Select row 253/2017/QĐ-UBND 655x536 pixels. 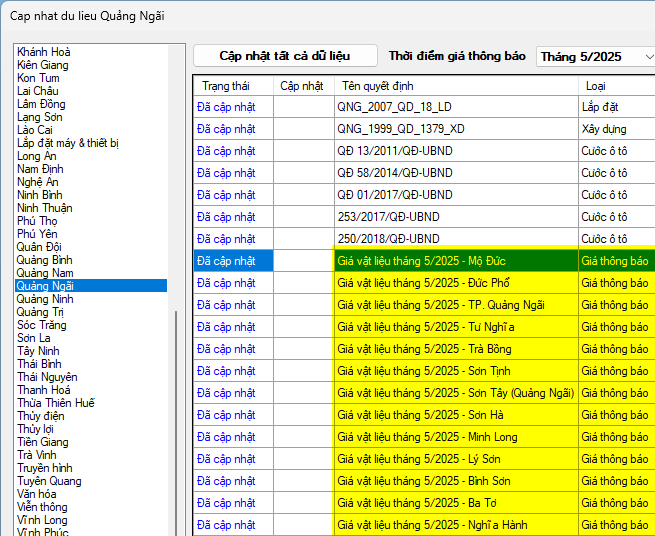[x=424, y=217]
